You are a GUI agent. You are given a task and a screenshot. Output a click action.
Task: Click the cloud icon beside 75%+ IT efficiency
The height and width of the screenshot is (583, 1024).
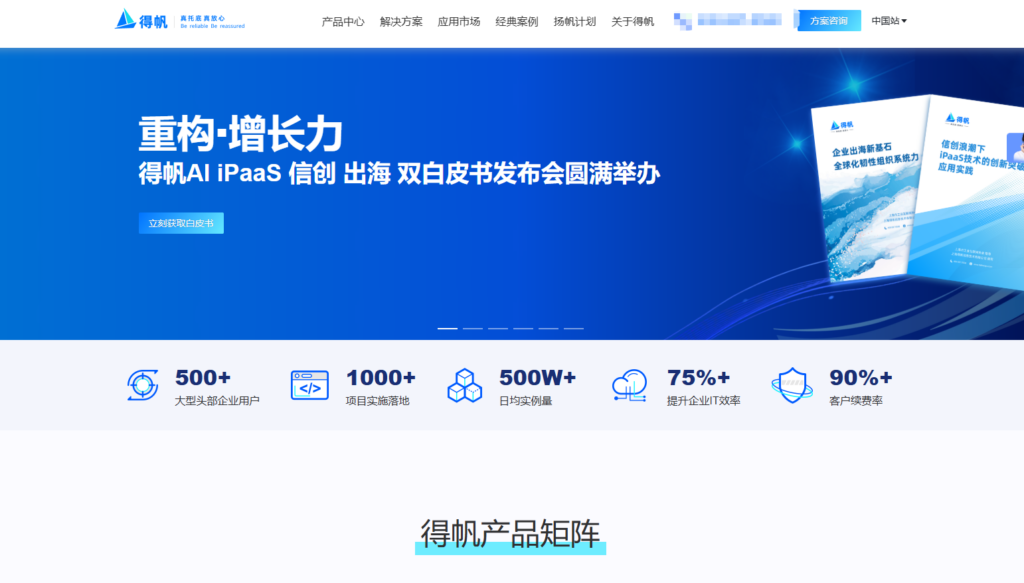(629, 385)
